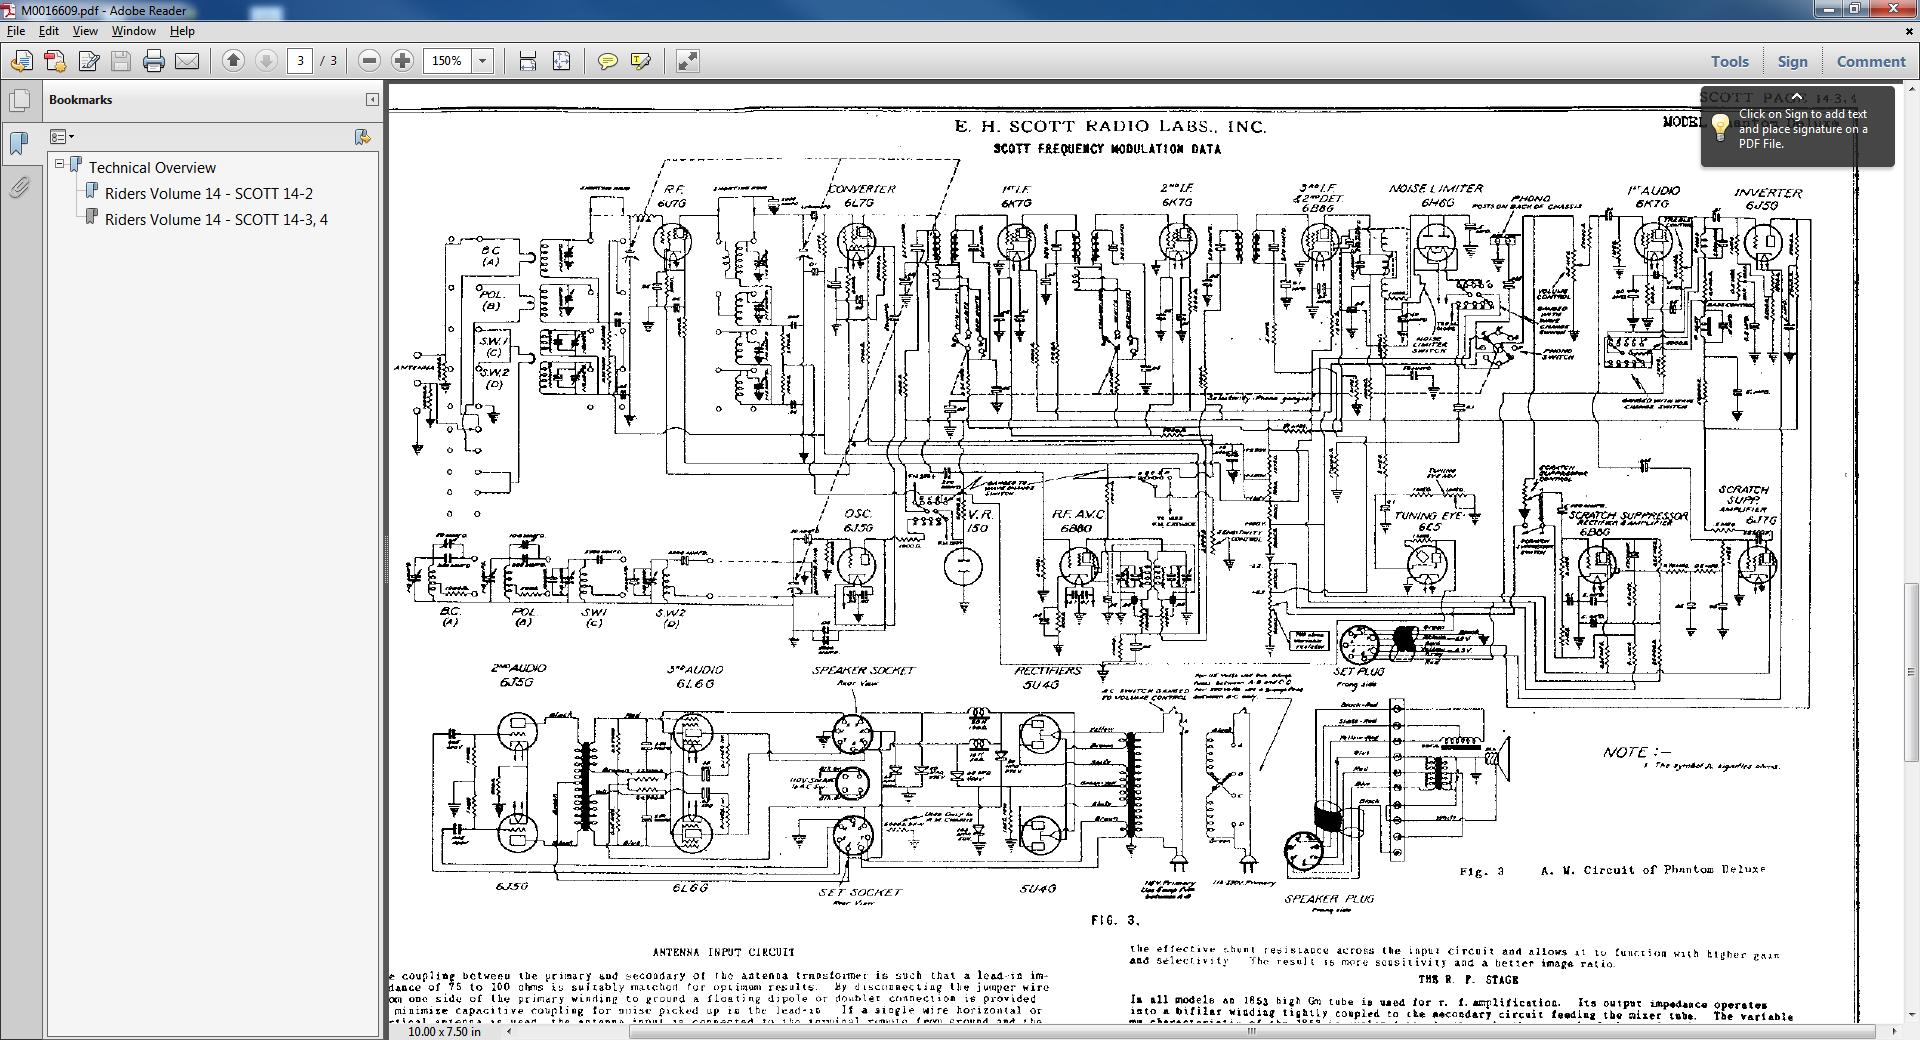This screenshot has width=1920, height=1040.
Task: Select Technical Overview bookmark
Action: coord(152,167)
